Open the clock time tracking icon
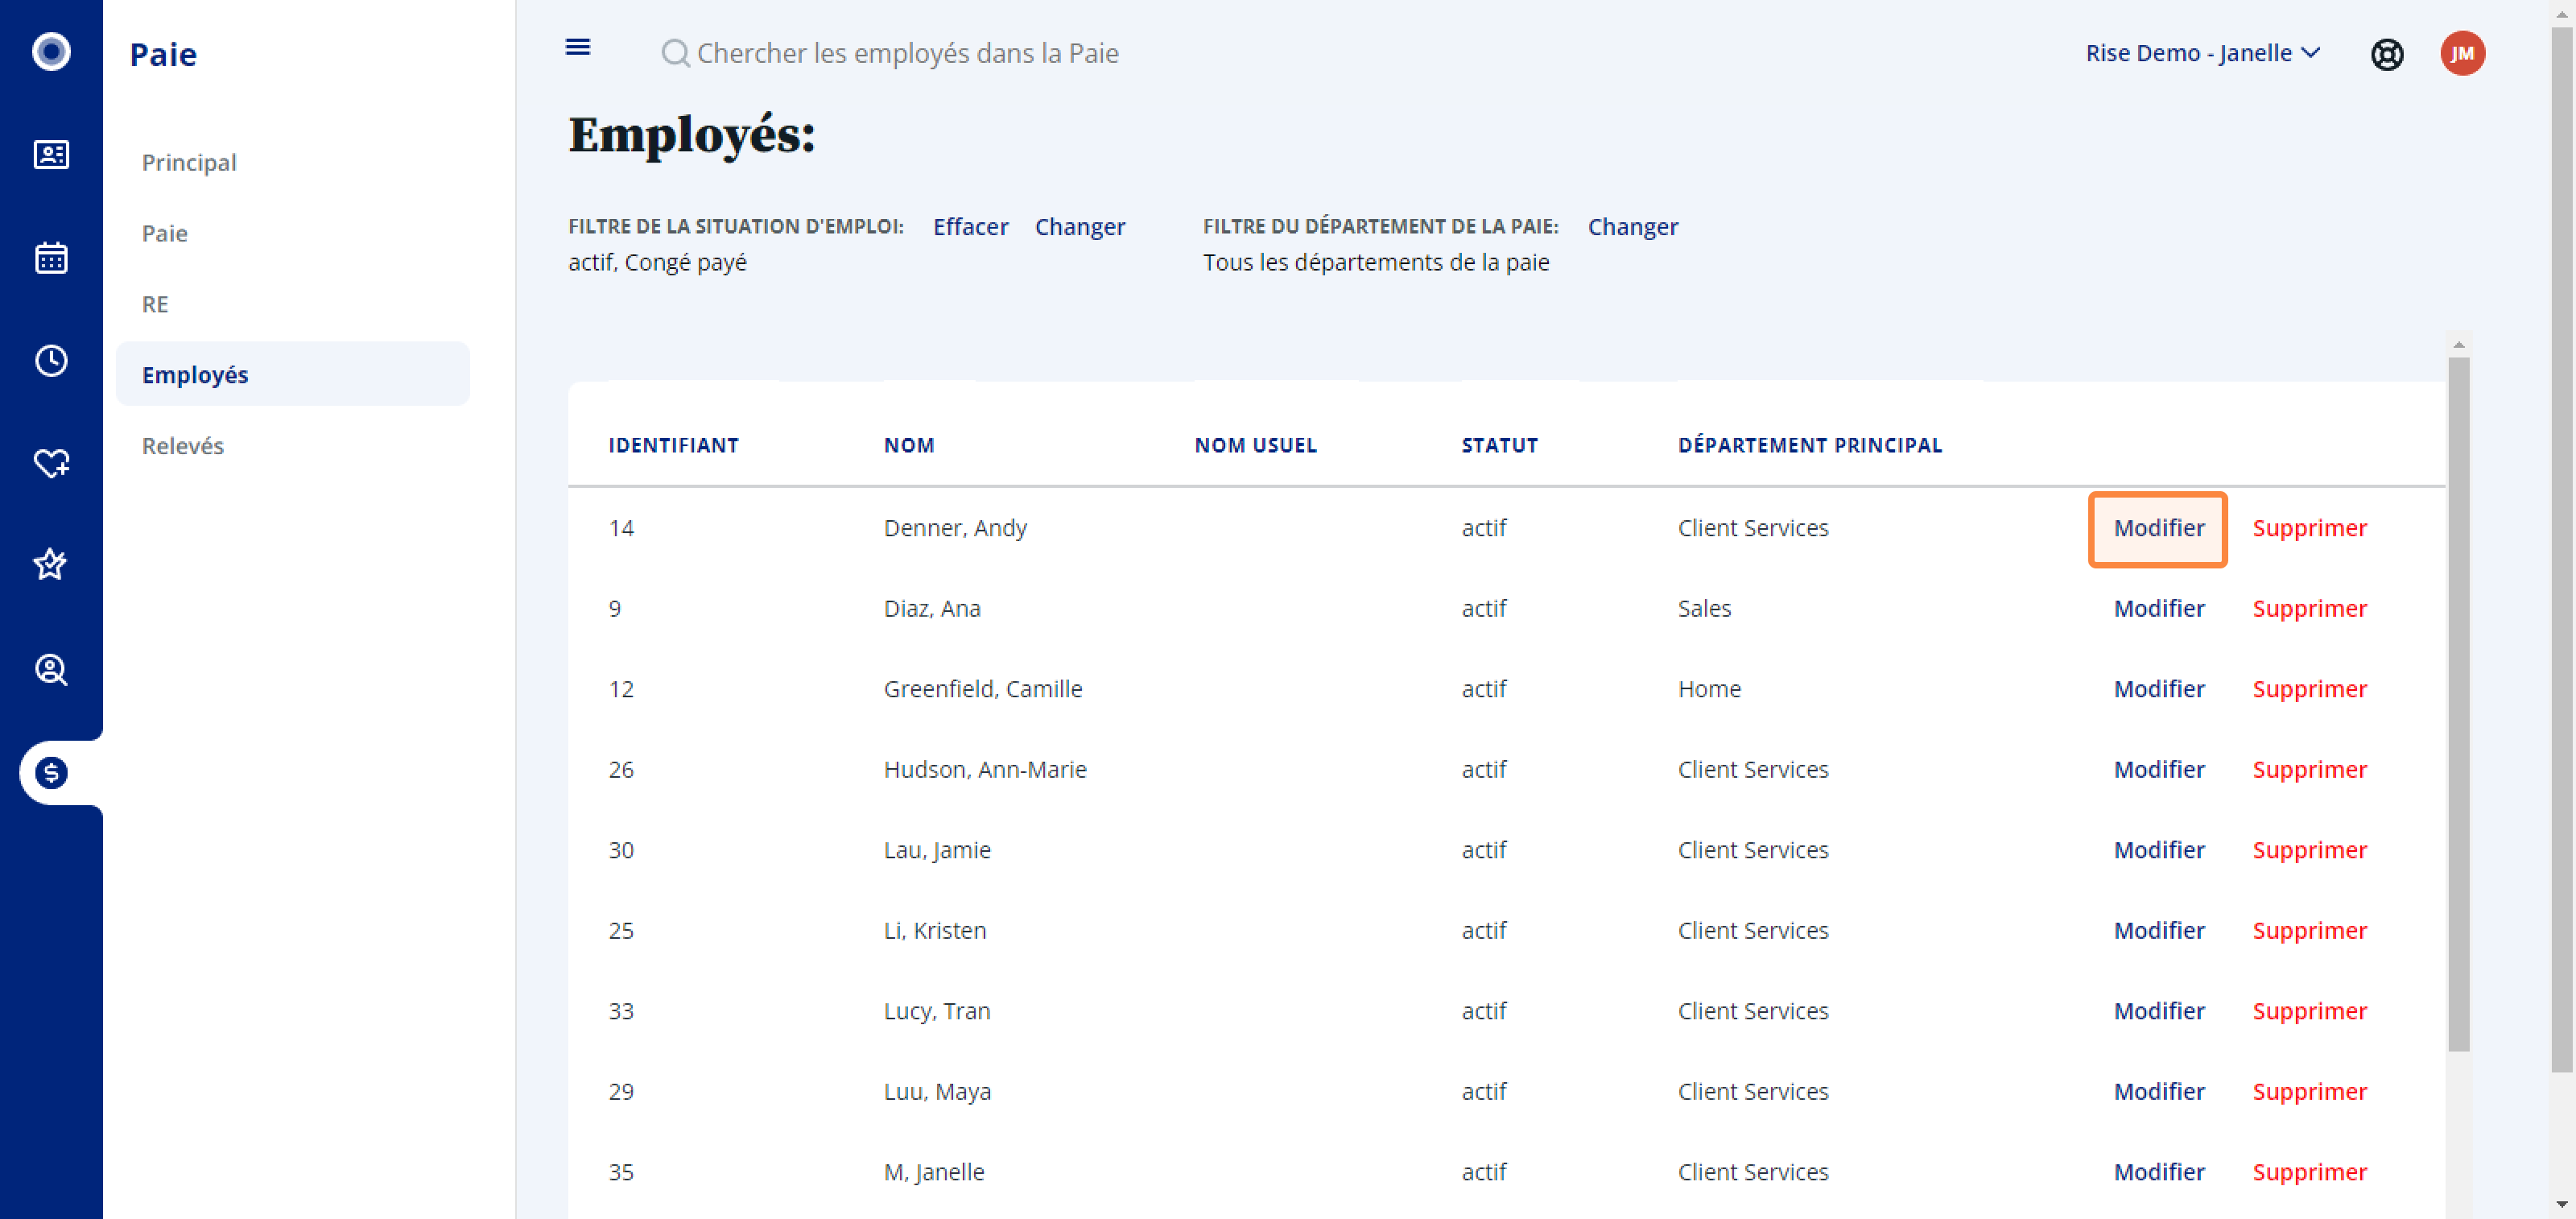Viewport: 2576px width, 1219px height. point(51,361)
